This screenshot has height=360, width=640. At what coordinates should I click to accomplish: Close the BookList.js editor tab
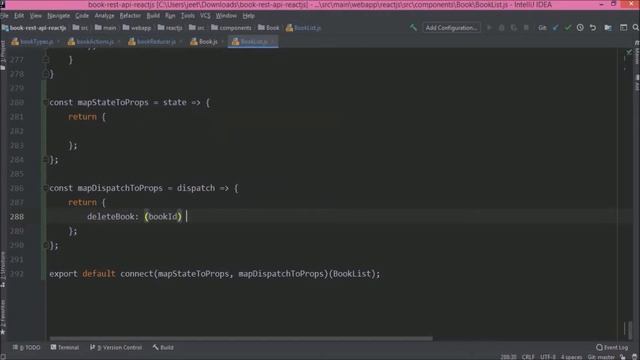pos(273,42)
